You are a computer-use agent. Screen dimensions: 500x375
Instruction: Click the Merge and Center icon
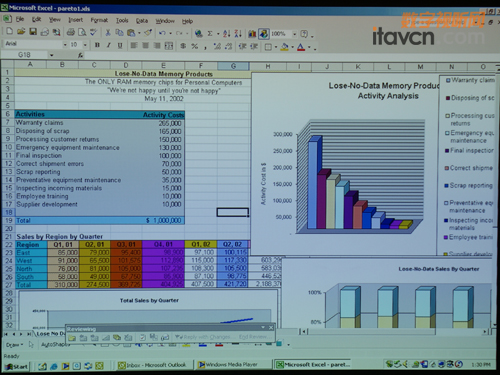[x=169, y=46]
